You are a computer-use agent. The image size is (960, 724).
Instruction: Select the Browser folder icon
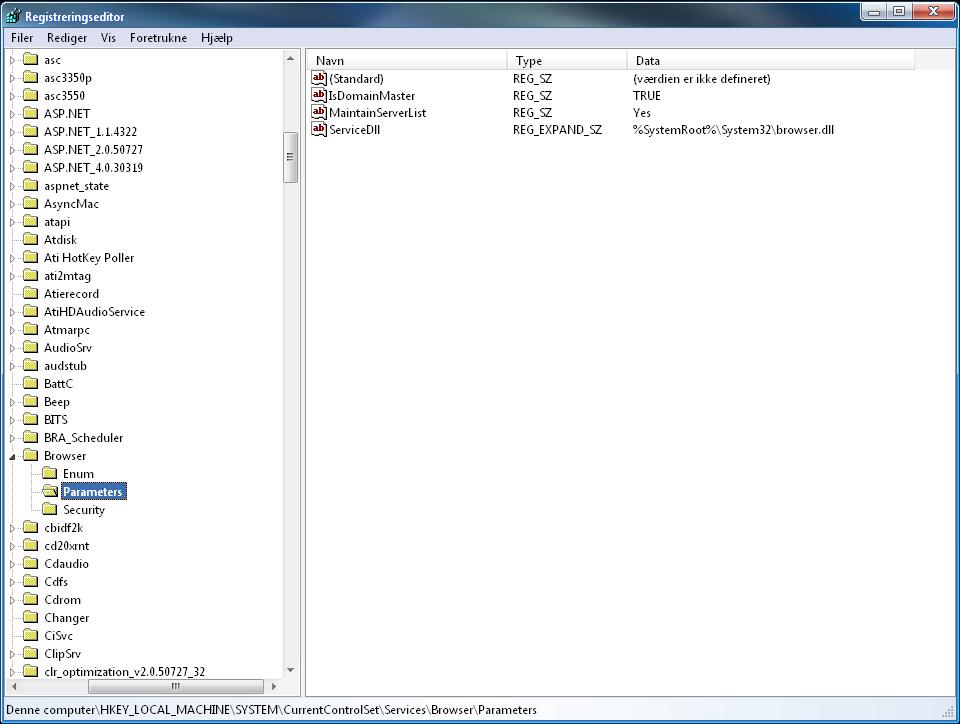[x=30, y=455]
